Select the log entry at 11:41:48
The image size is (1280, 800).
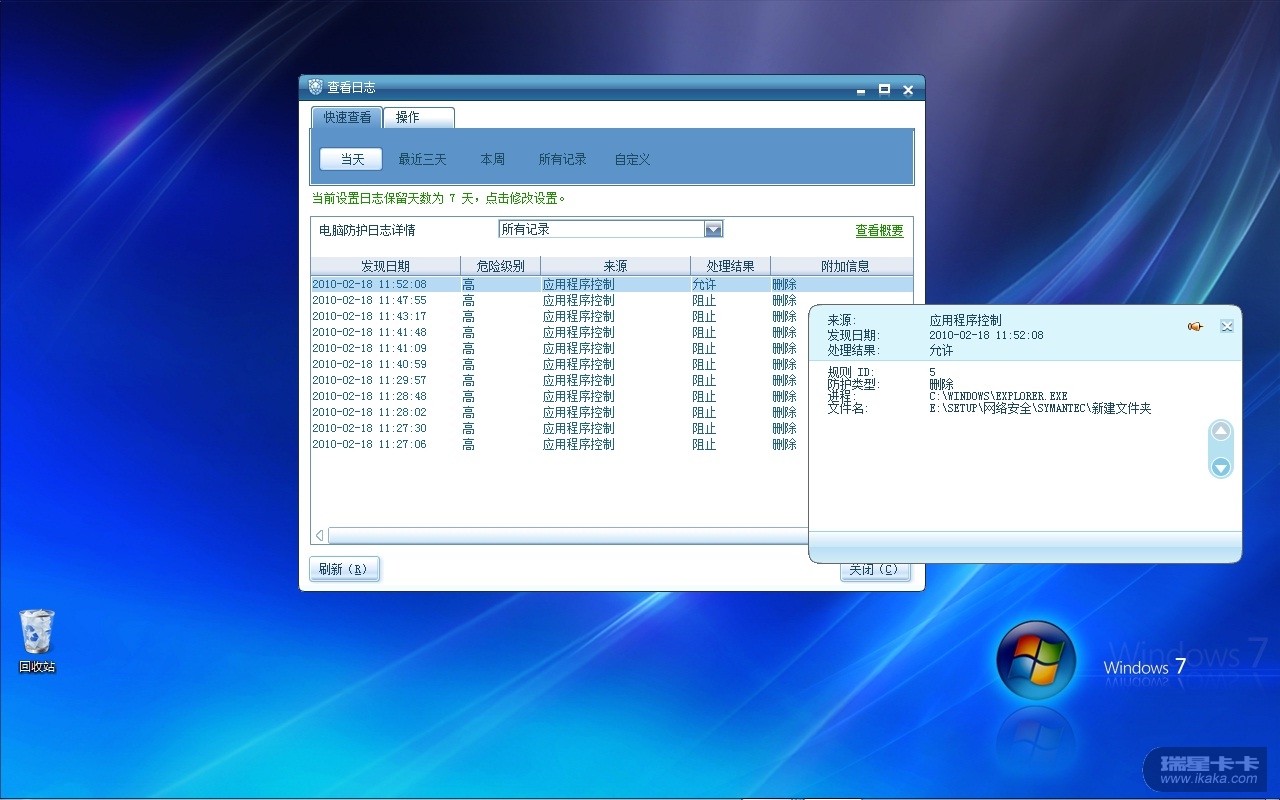(560, 332)
